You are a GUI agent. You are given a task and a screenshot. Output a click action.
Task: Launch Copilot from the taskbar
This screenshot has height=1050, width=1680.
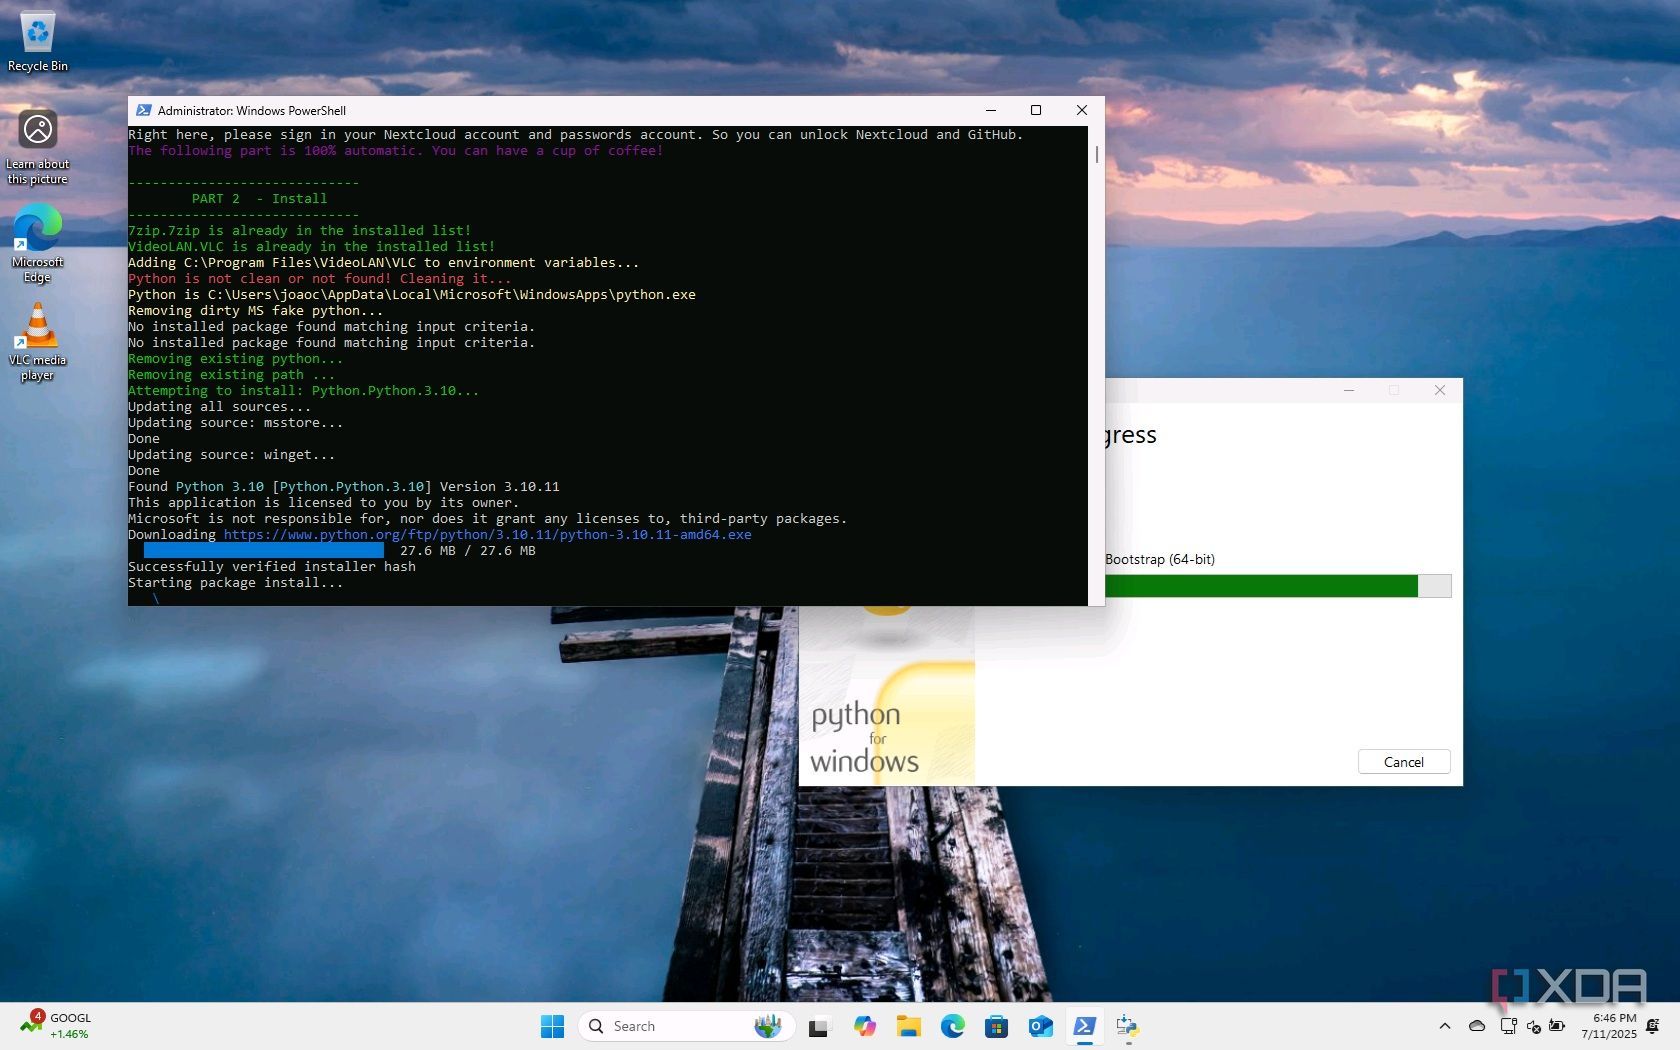864,1026
